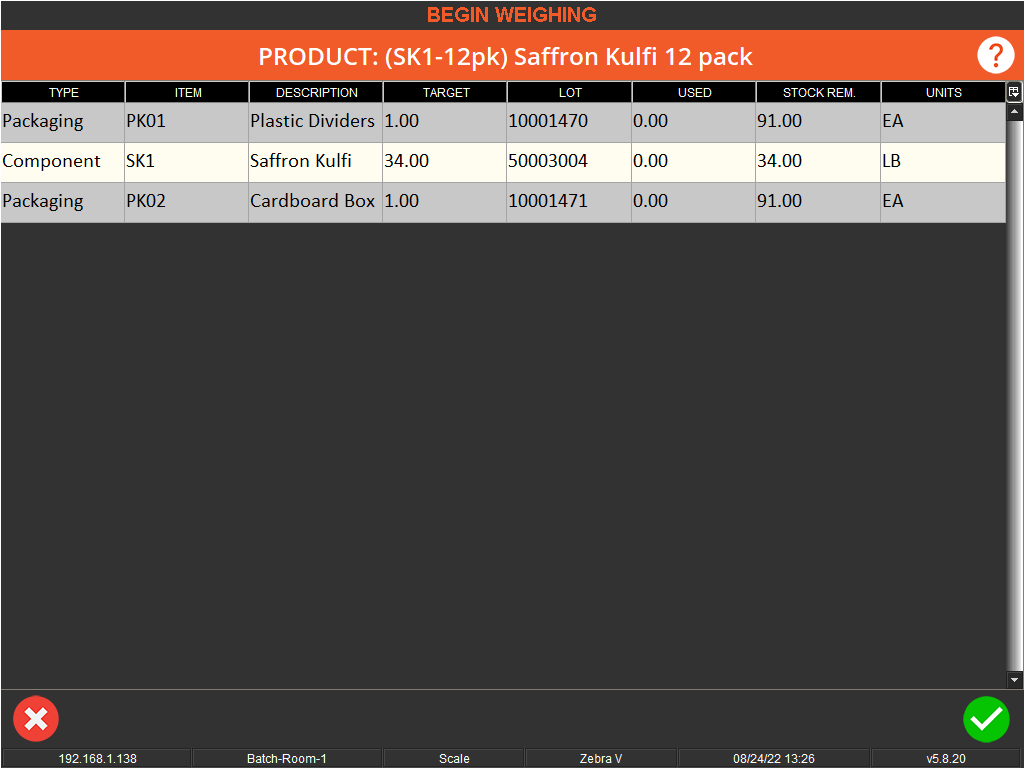Select the Saffron Kulfi description cell
The height and width of the screenshot is (769, 1025).
click(316, 162)
